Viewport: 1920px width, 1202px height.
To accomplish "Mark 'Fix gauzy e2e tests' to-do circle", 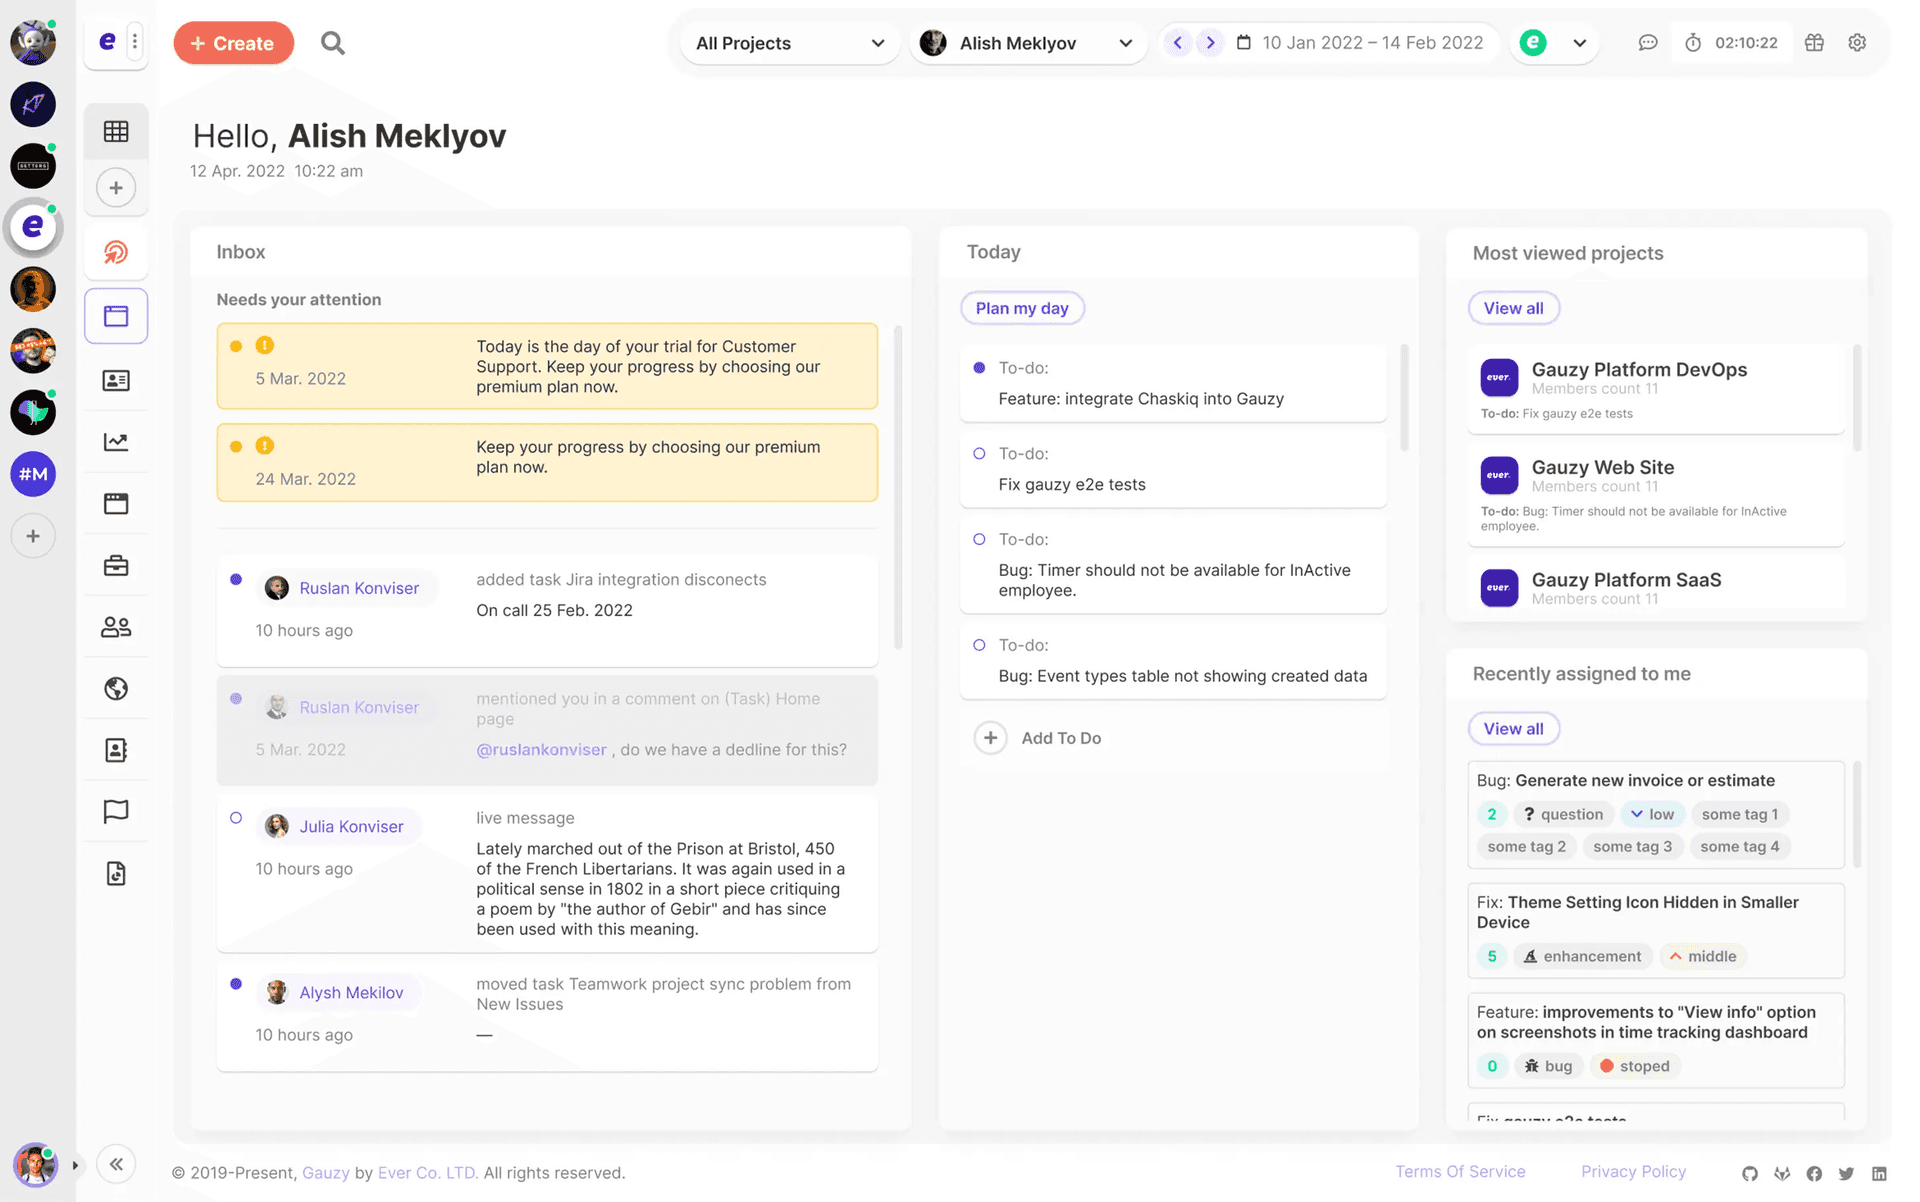I will point(979,454).
